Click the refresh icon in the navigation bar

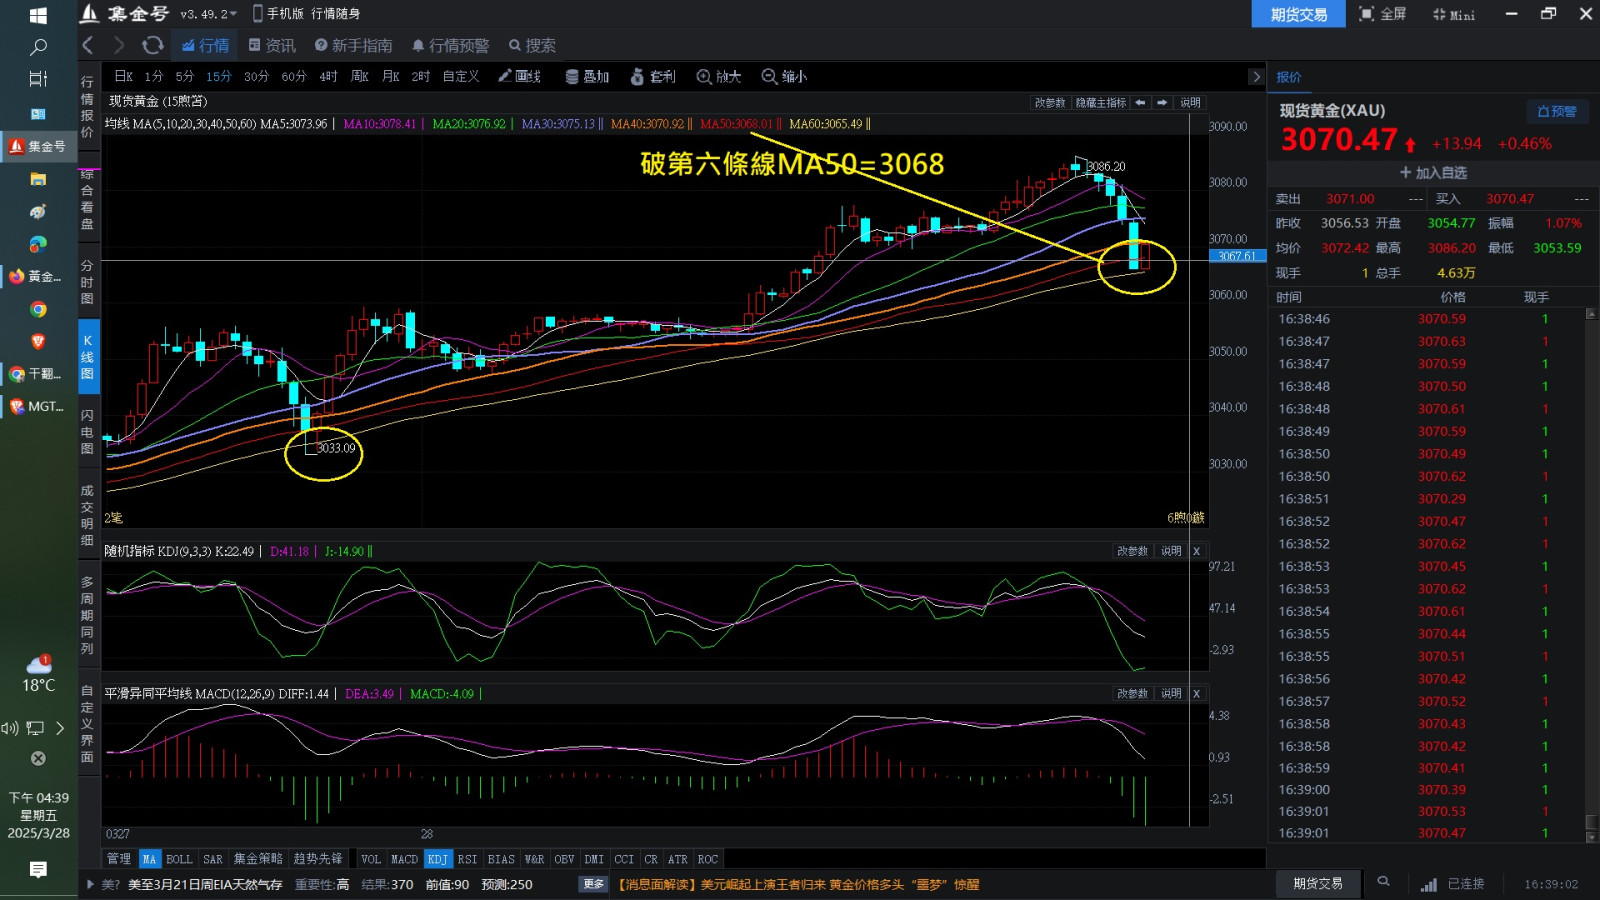pos(152,45)
